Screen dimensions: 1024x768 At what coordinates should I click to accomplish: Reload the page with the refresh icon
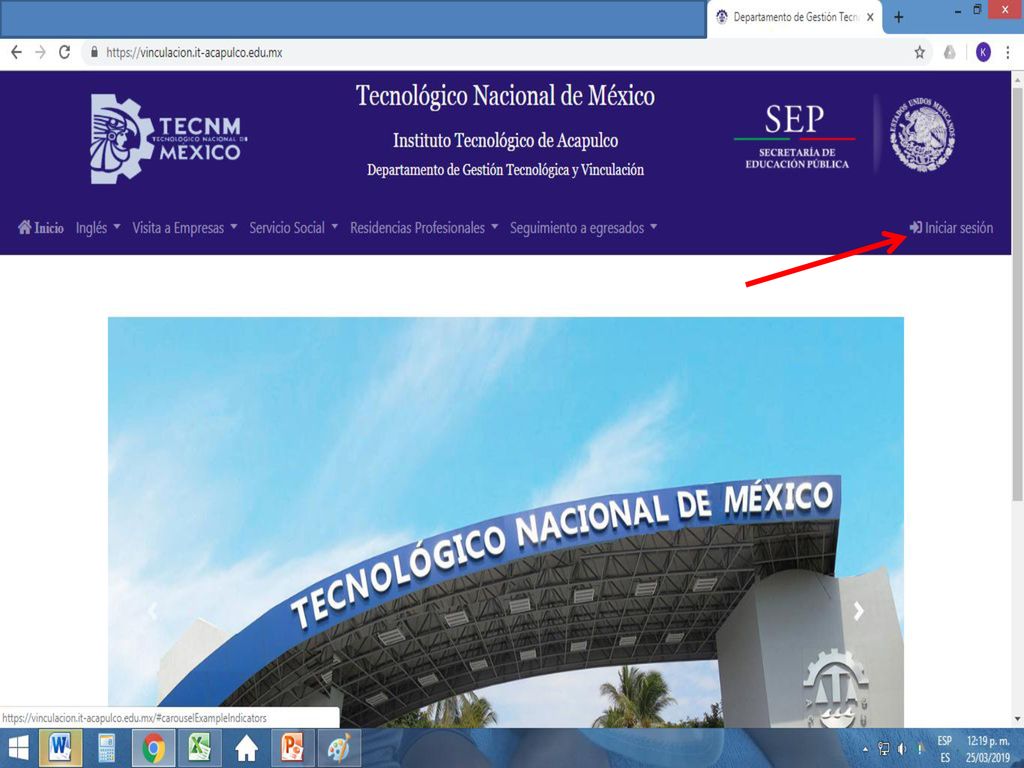click(x=65, y=52)
